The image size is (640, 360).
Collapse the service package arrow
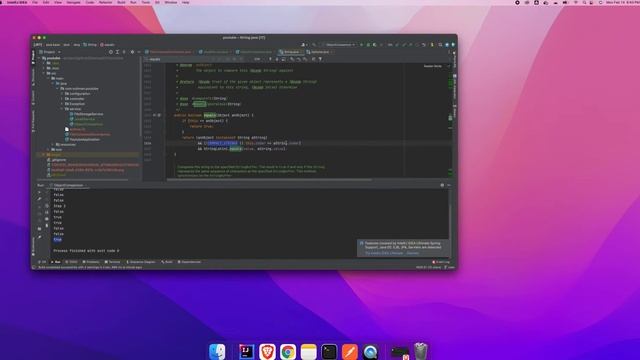point(62,109)
